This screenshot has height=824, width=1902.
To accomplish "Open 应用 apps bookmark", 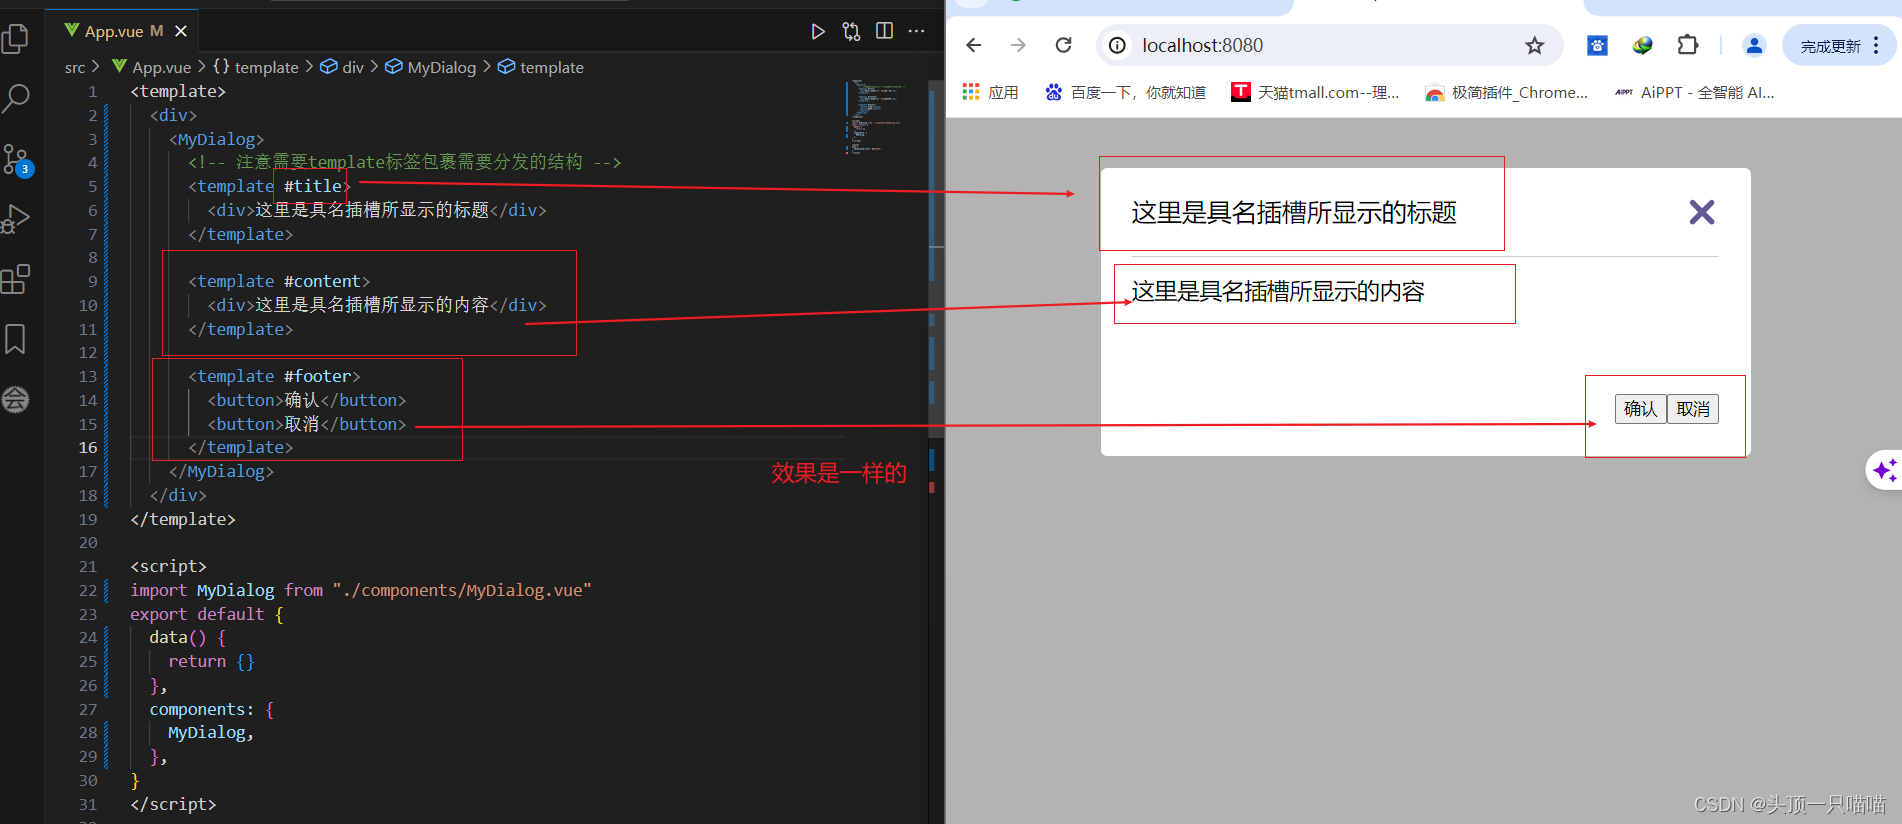I will tap(991, 92).
